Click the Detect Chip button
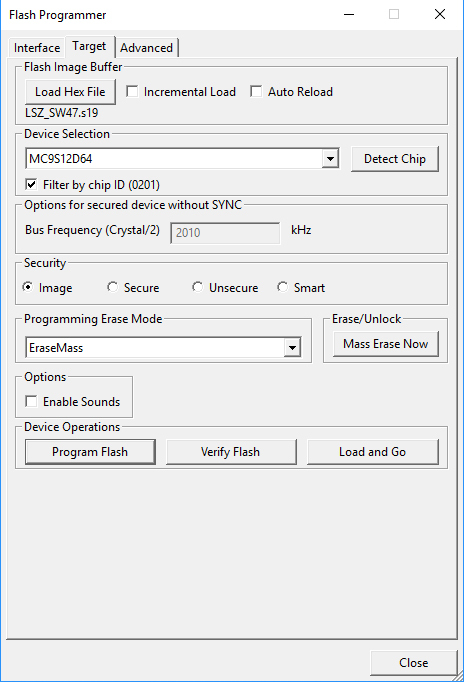The height and width of the screenshot is (682, 464). tap(394, 159)
